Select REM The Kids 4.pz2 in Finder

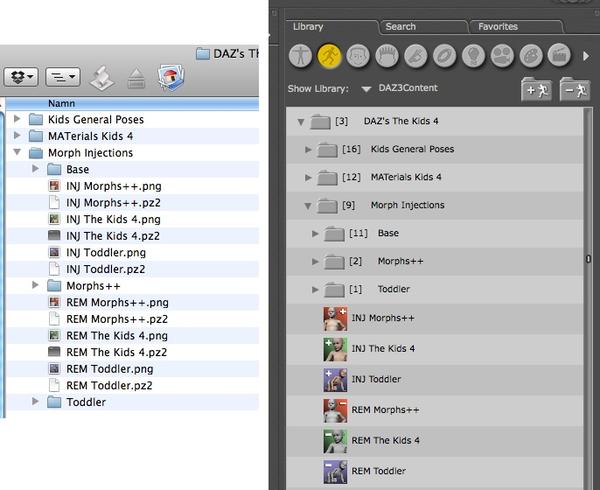click(x=116, y=352)
